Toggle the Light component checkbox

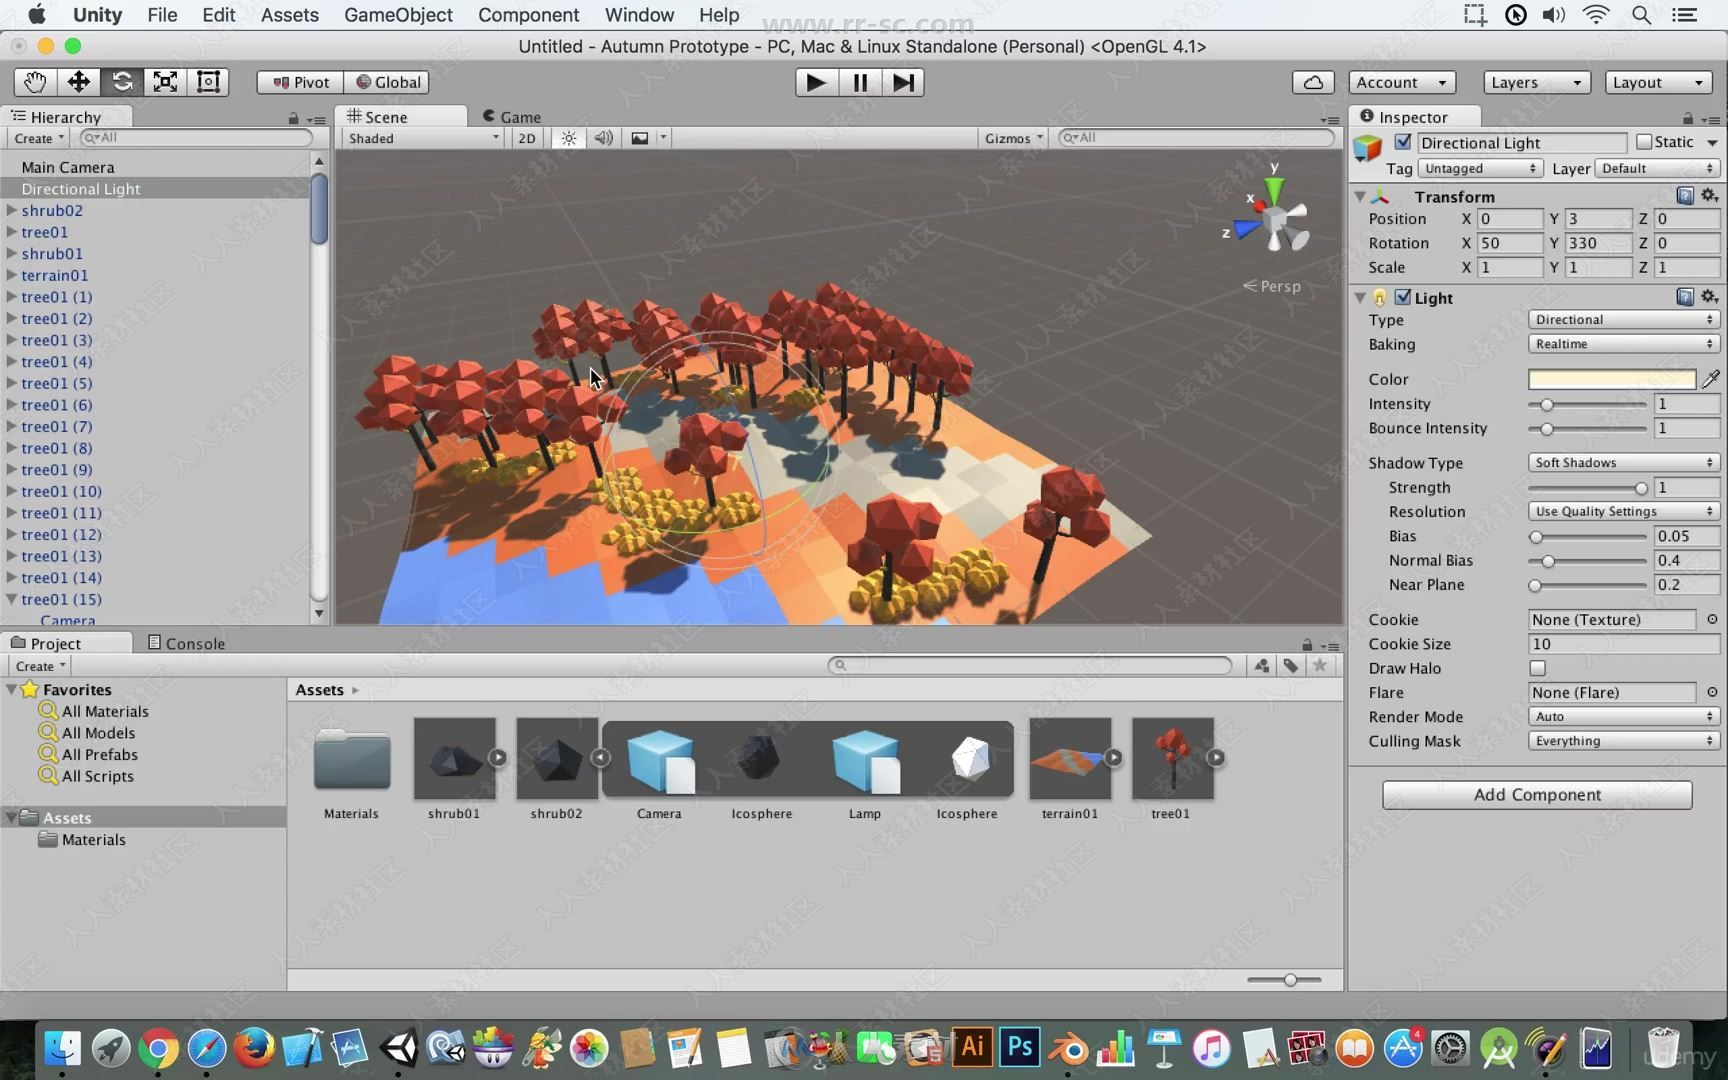tap(1403, 297)
